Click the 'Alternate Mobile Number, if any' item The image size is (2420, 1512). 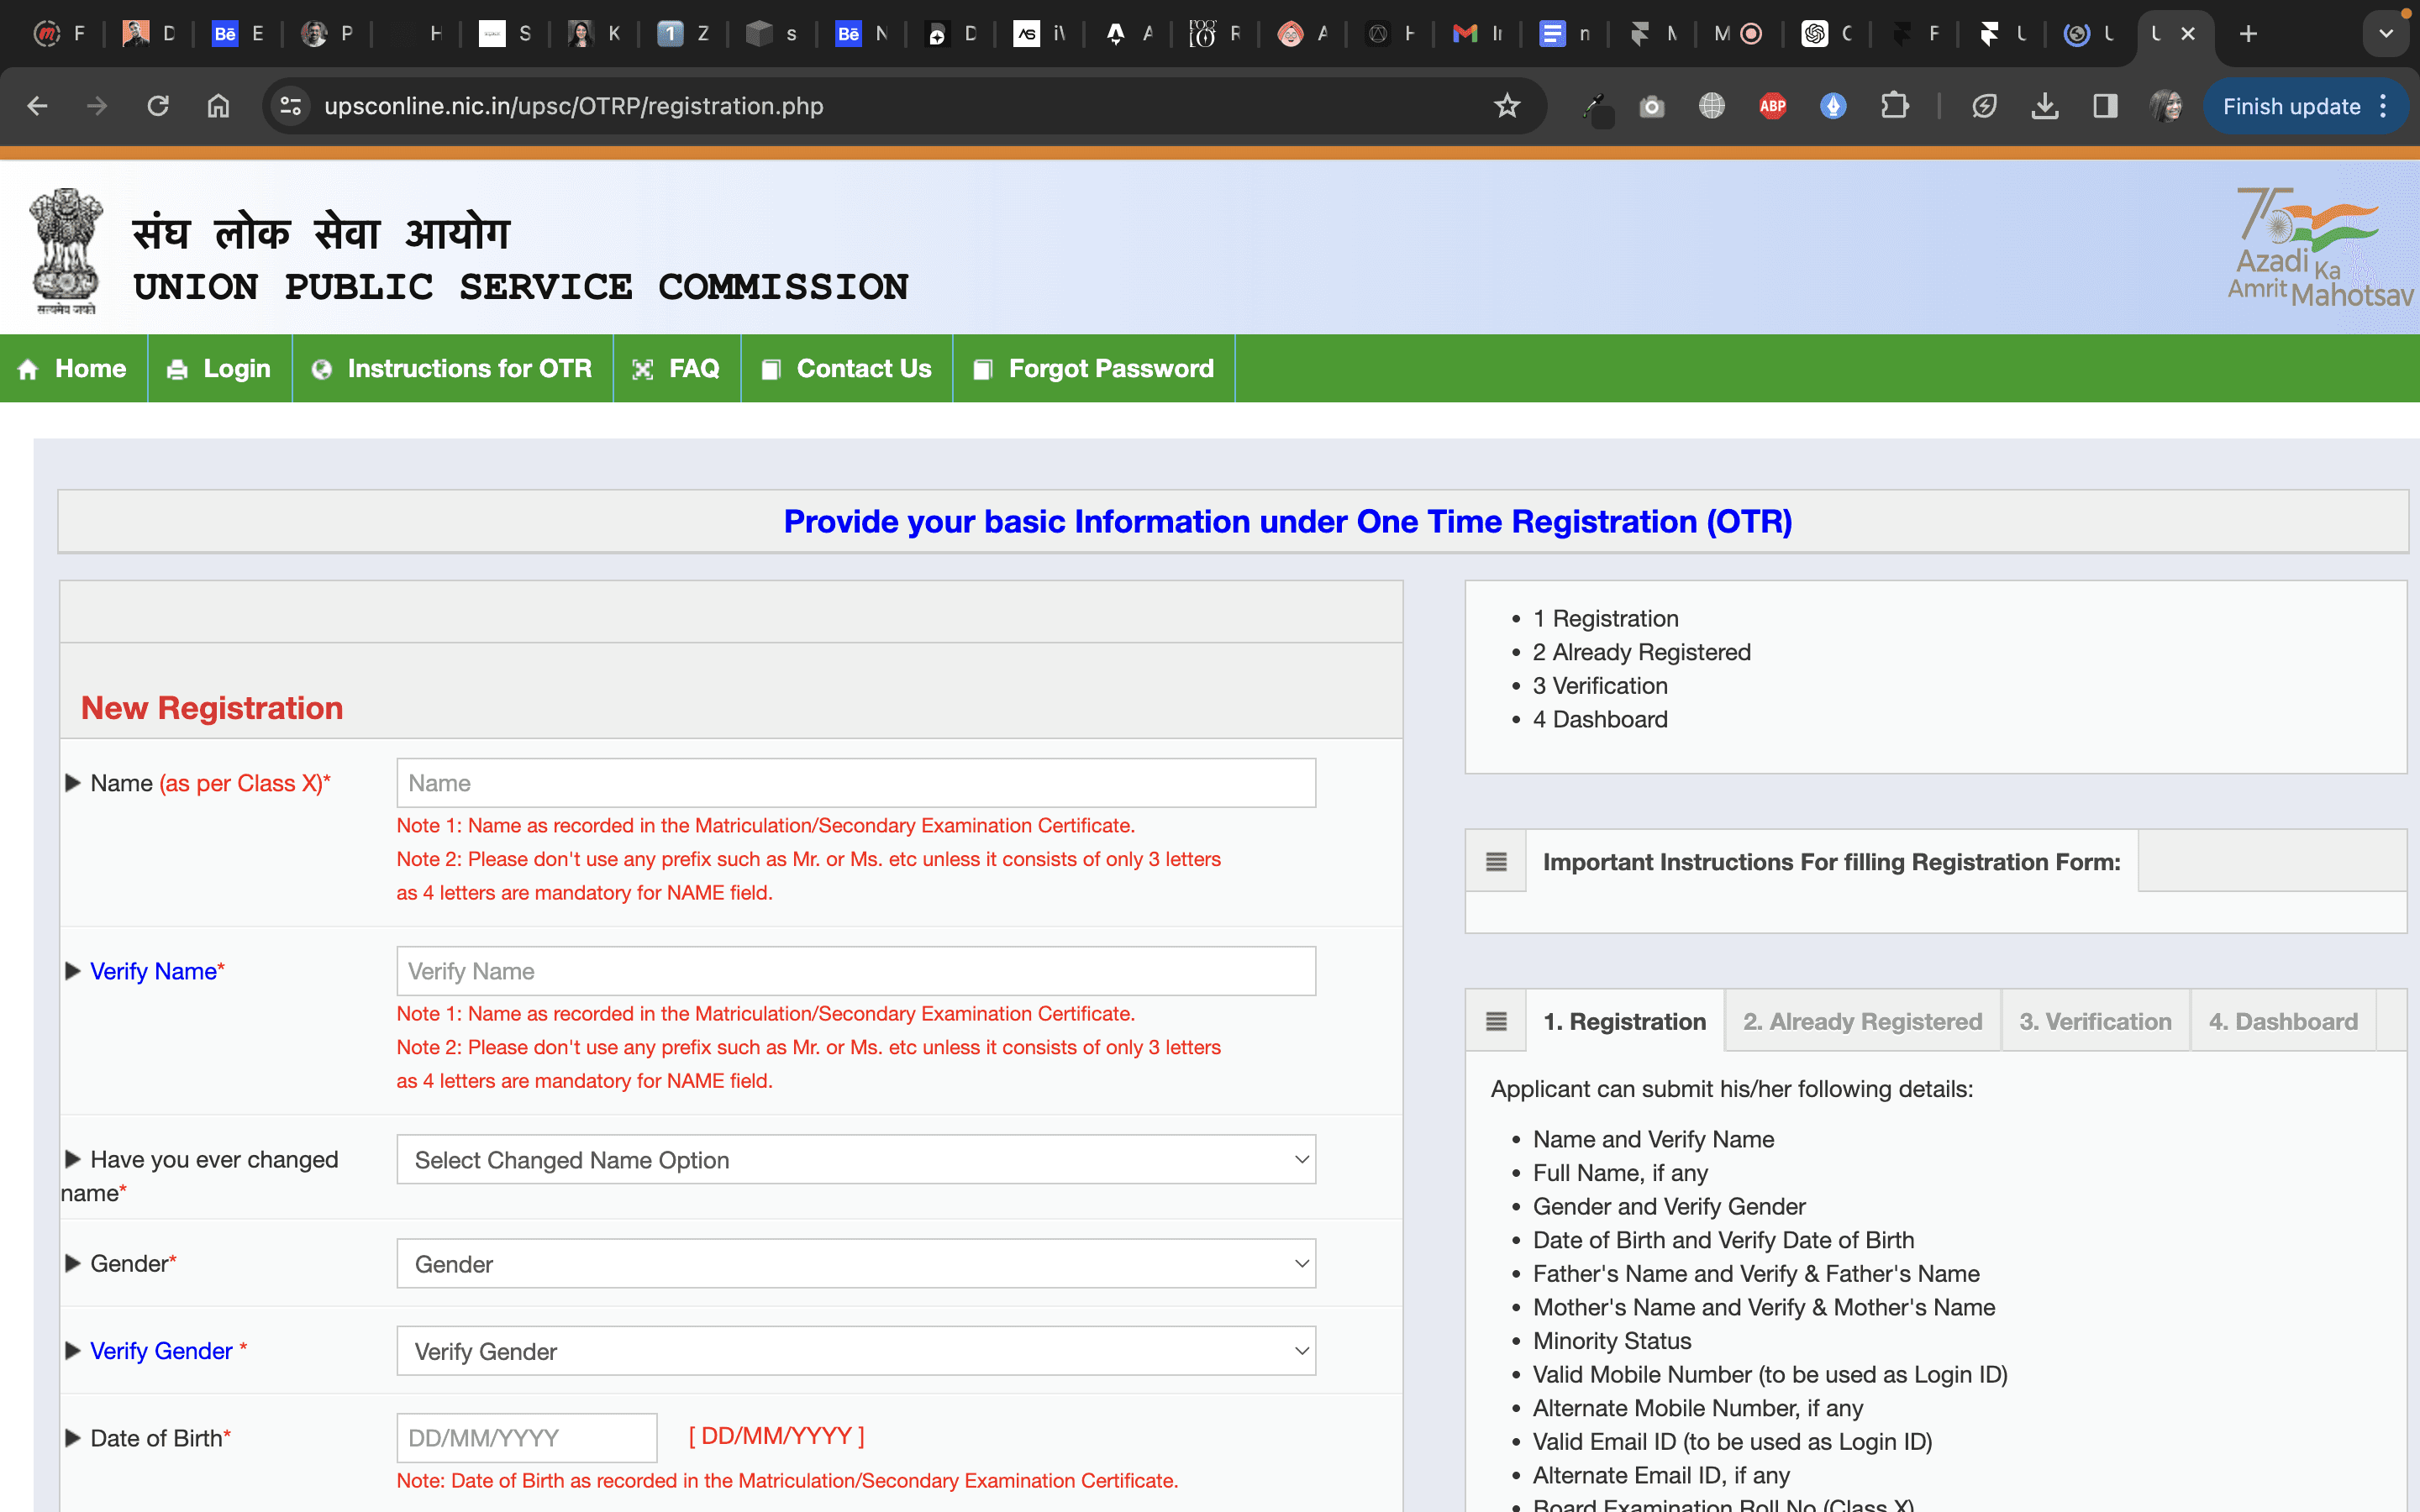coord(1698,1408)
